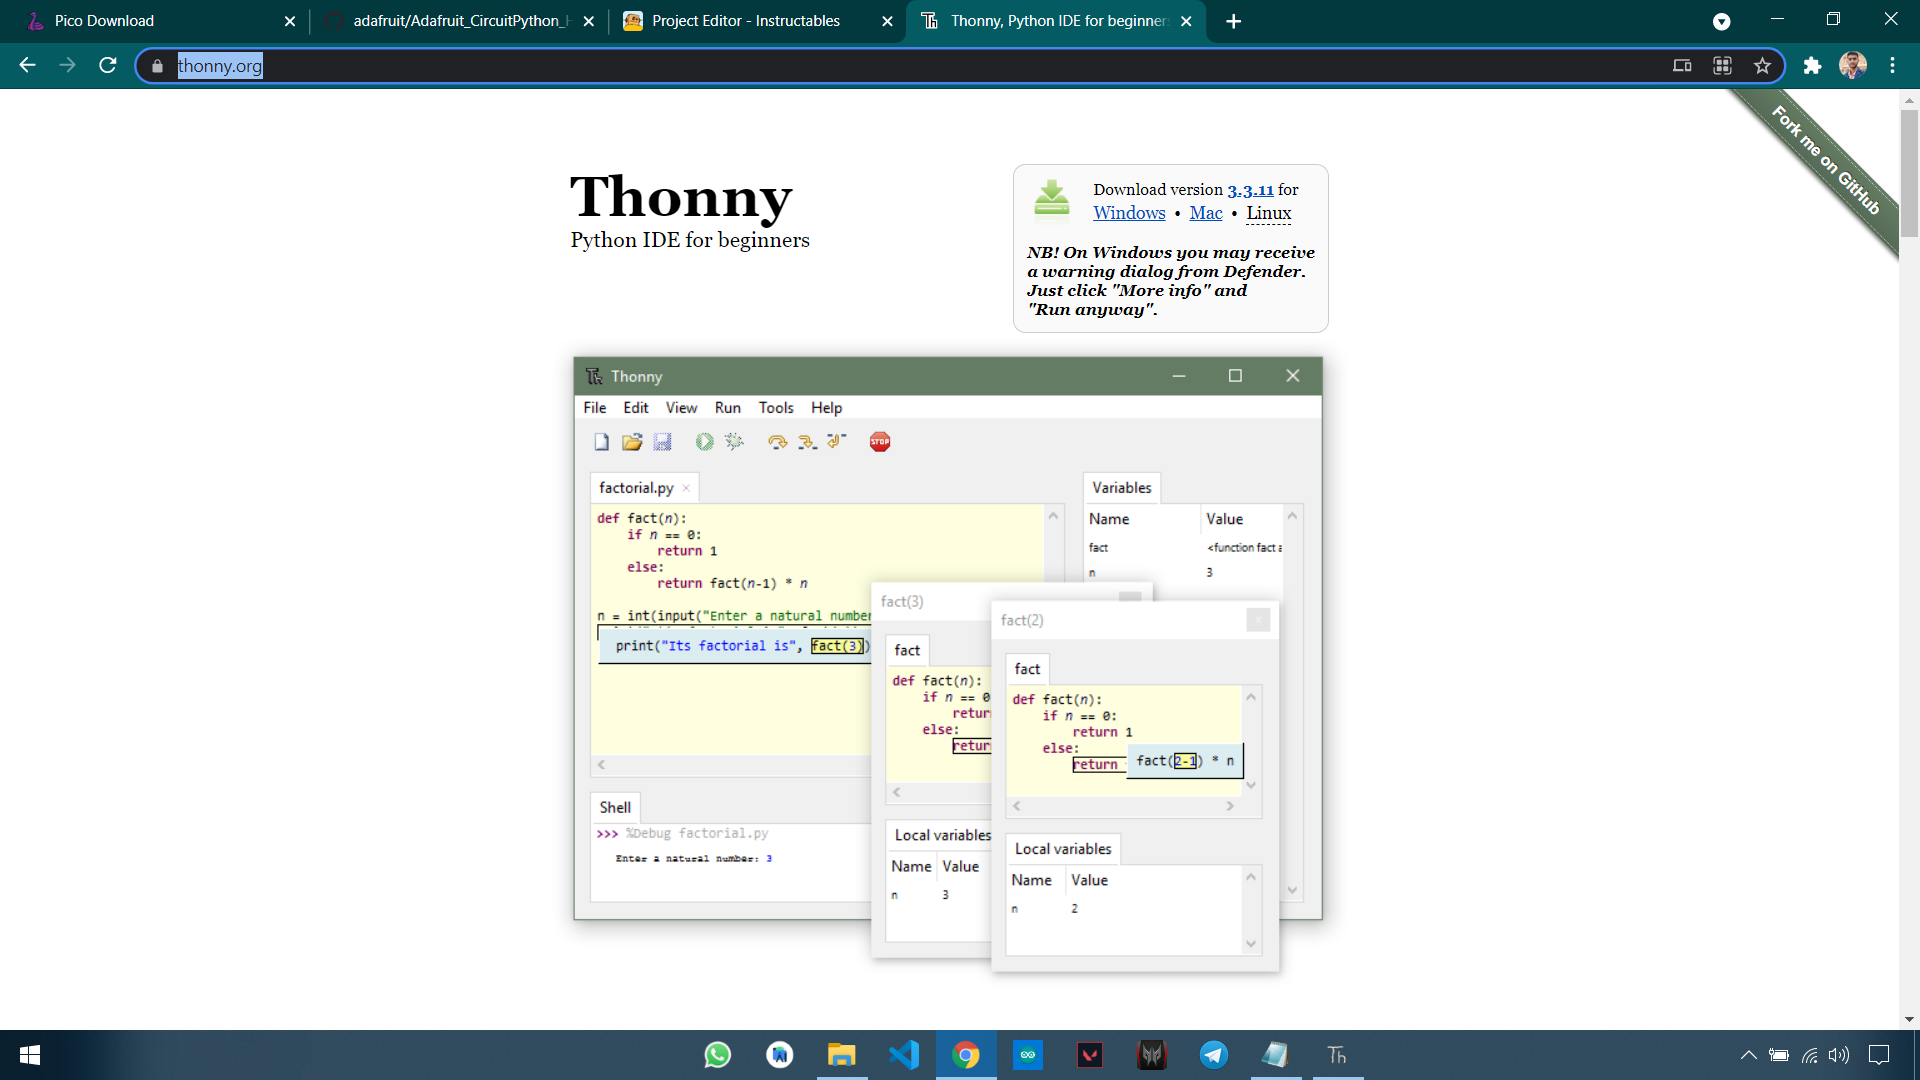The height and width of the screenshot is (1080, 1920).
Task: Open File Explorer from the taskbar
Action: point(841,1055)
